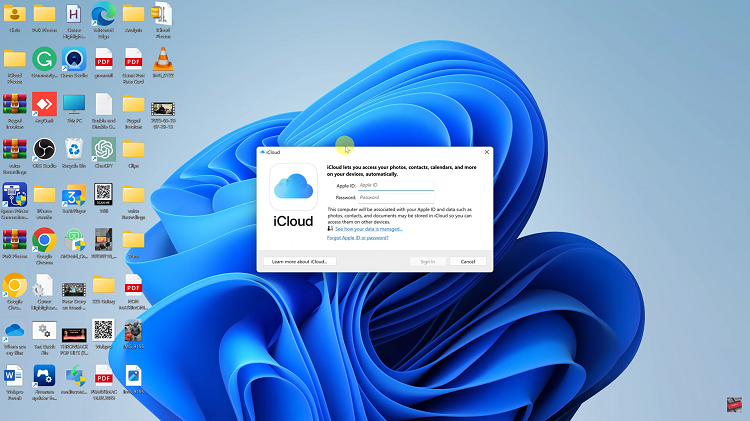Select the IMG_9155 photo thumbnail of a man
This screenshot has width=750, height=421.
point(133,335)
